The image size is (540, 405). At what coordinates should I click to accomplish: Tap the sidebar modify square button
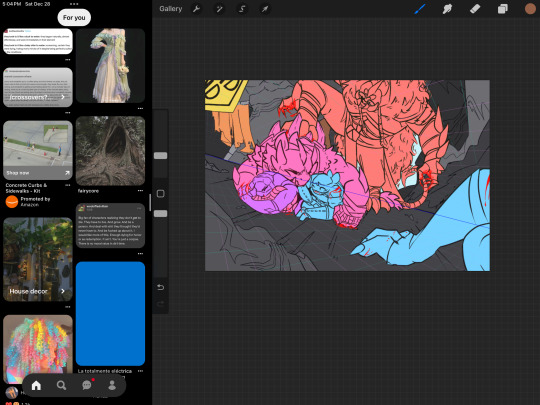tap(160, 194)
